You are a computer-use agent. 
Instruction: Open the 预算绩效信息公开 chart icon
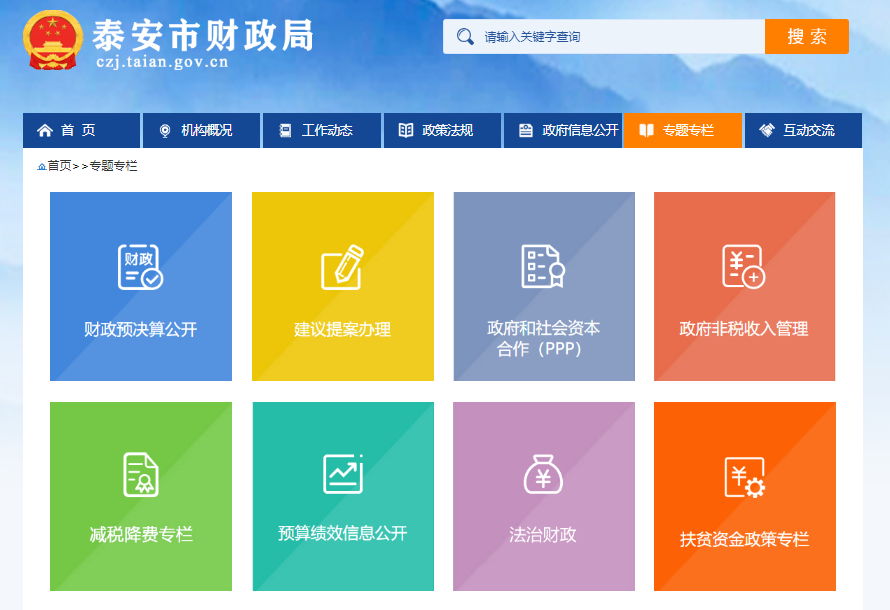tap(343, 473)
